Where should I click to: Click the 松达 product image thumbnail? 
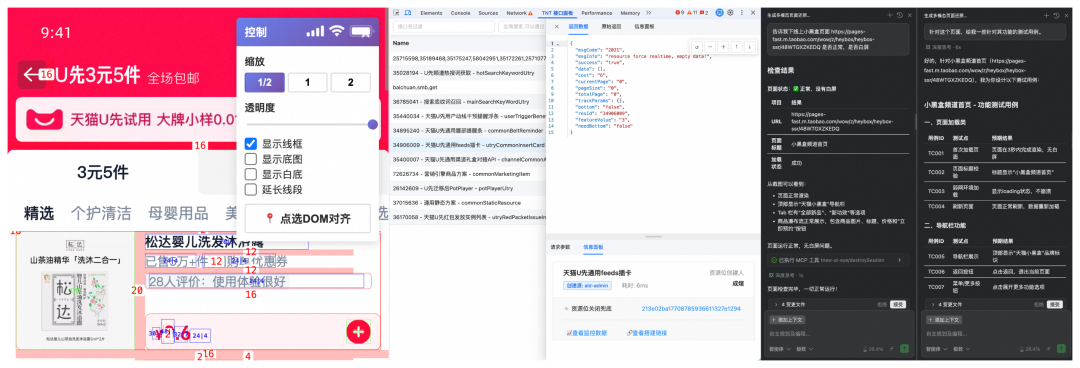pos(76,291)
